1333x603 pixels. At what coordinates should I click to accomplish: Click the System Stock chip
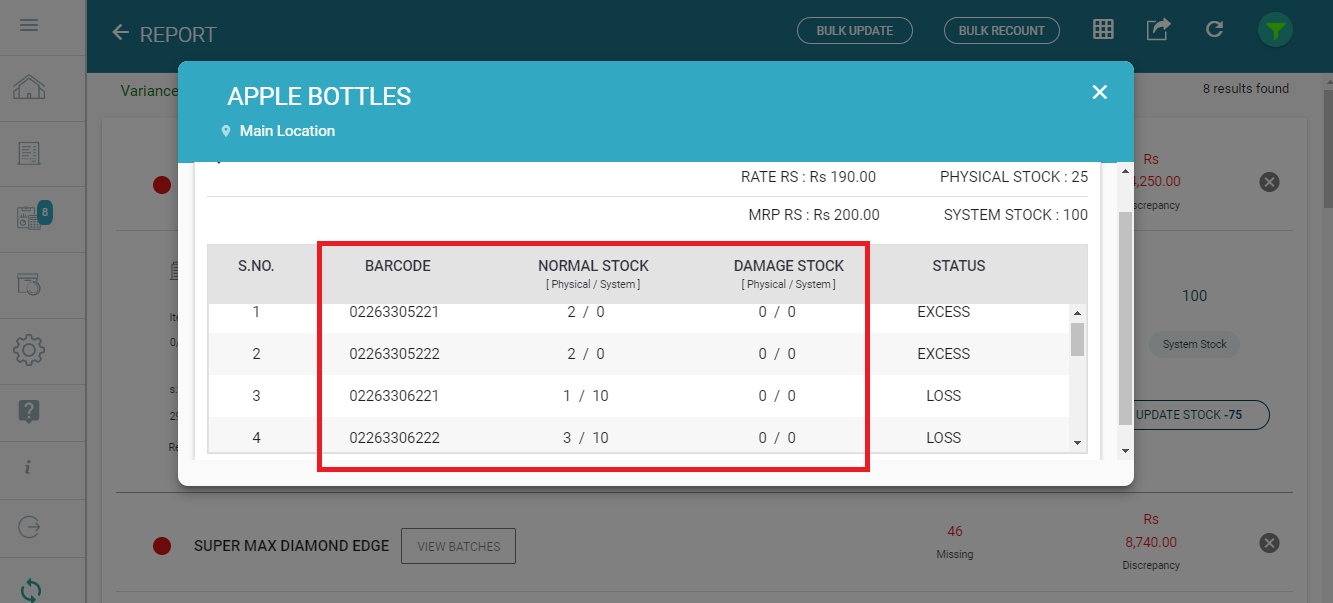(1194, 344)
